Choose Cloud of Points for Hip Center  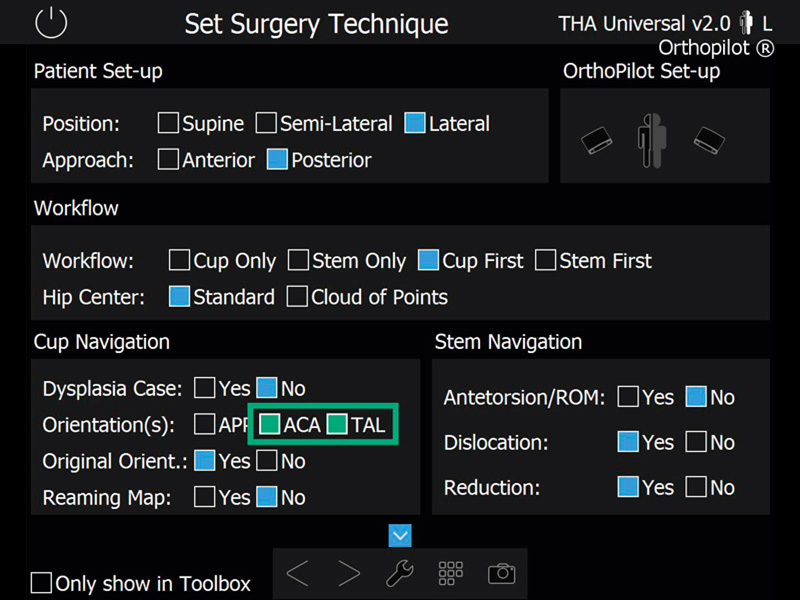[297, 297]
